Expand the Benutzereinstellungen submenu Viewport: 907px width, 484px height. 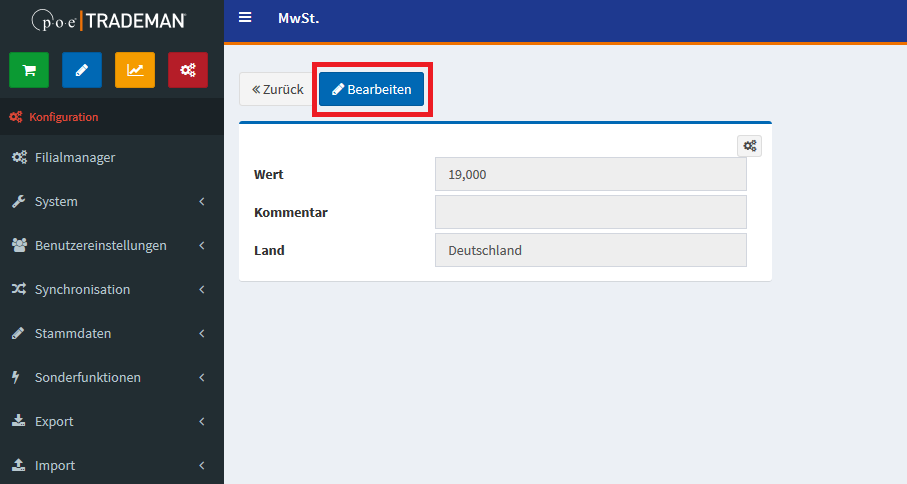pos(201,246)
